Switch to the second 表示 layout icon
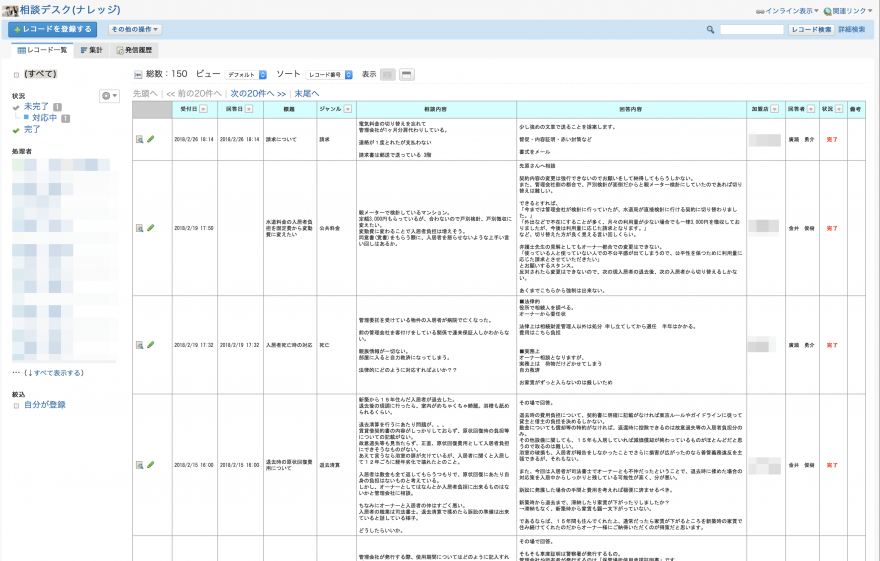Image resolution: width=880 pixels, height=561 pixels. coord(407,75)
